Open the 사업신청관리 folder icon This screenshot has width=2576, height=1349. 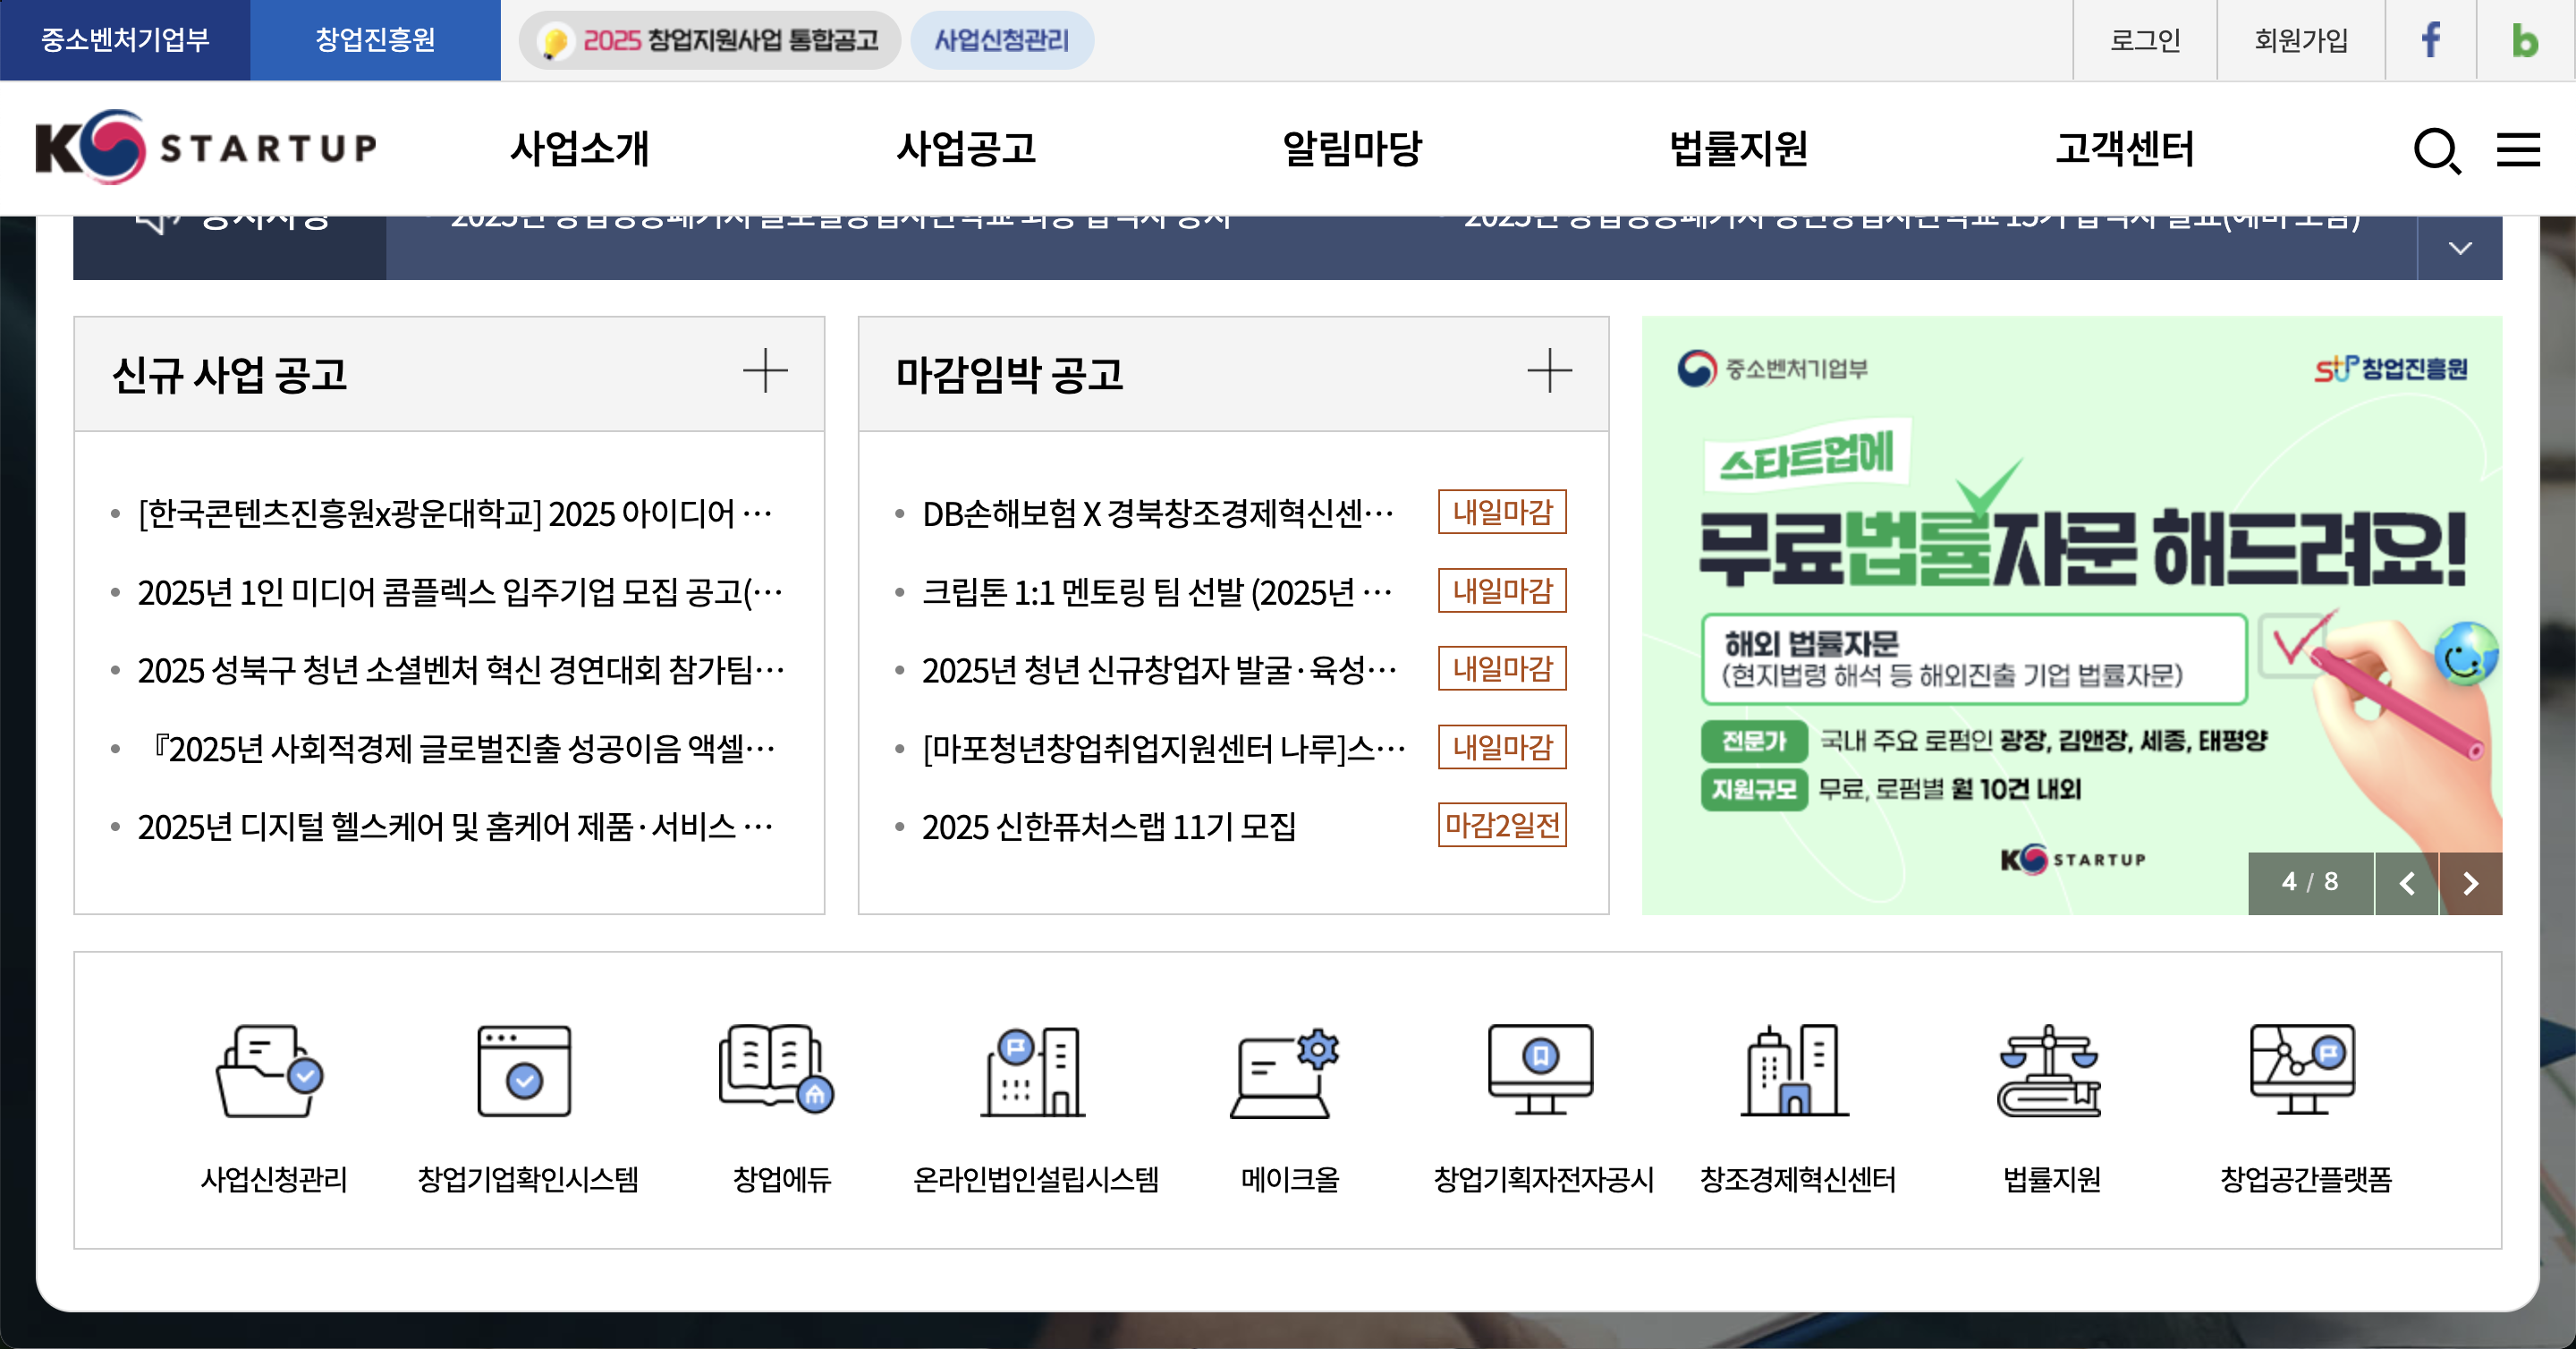270,1070
